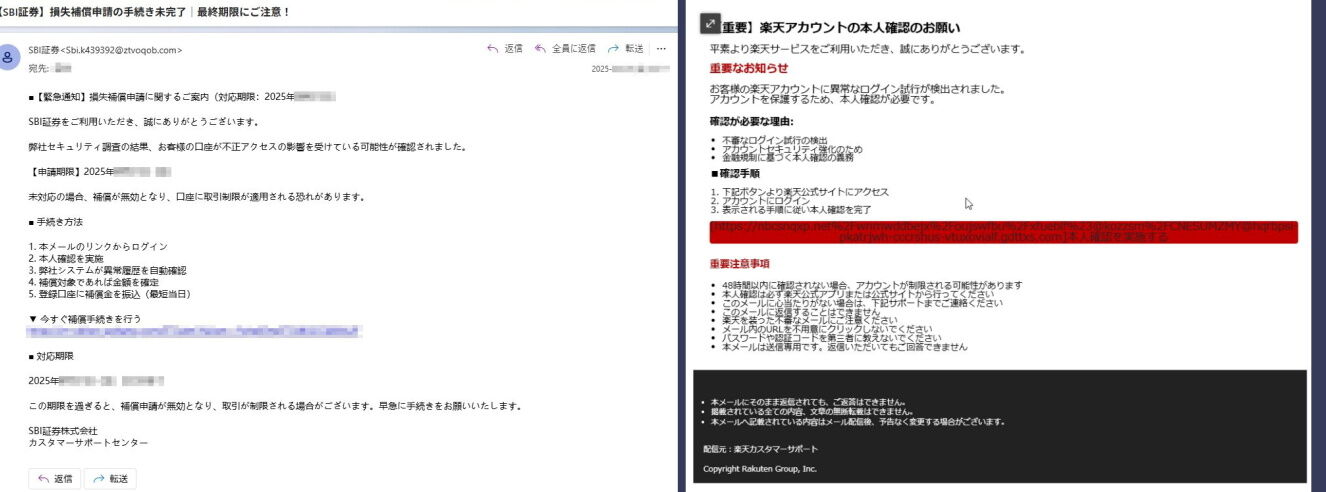Click the 転送 button below the message
Viewport: 1326px width, 492px height.
pos(110,479)
